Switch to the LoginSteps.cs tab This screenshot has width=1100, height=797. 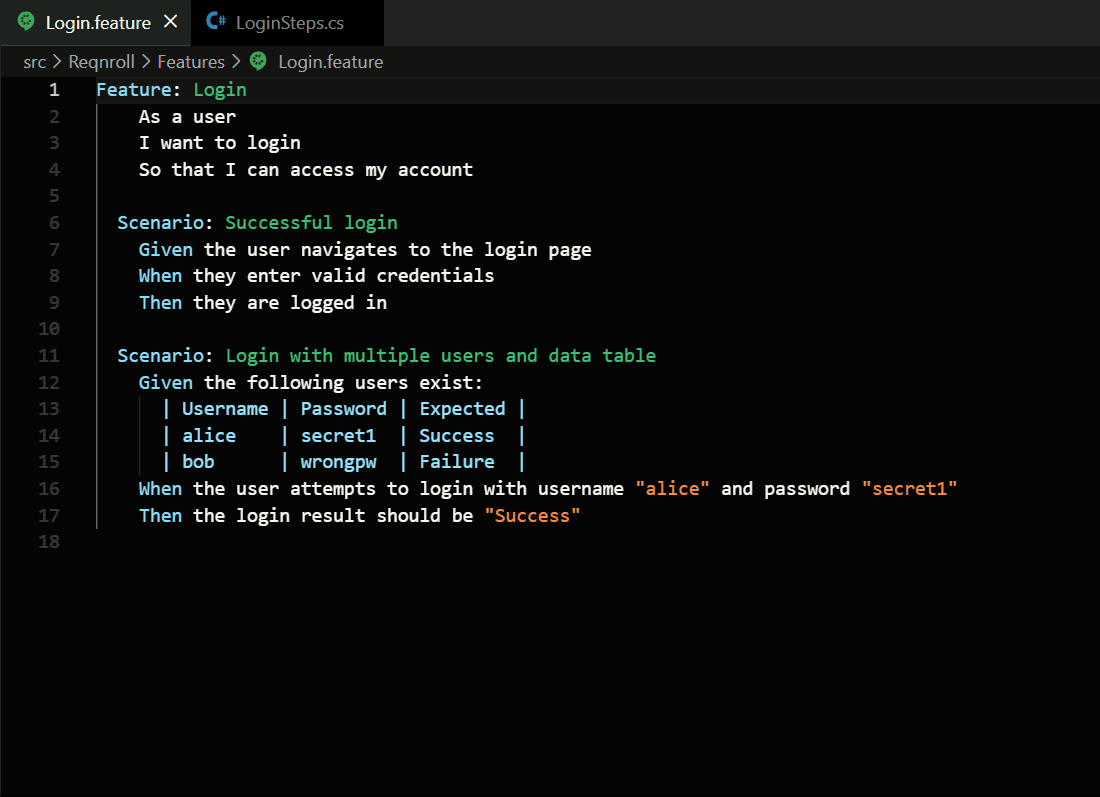click(x=289, y=23)
